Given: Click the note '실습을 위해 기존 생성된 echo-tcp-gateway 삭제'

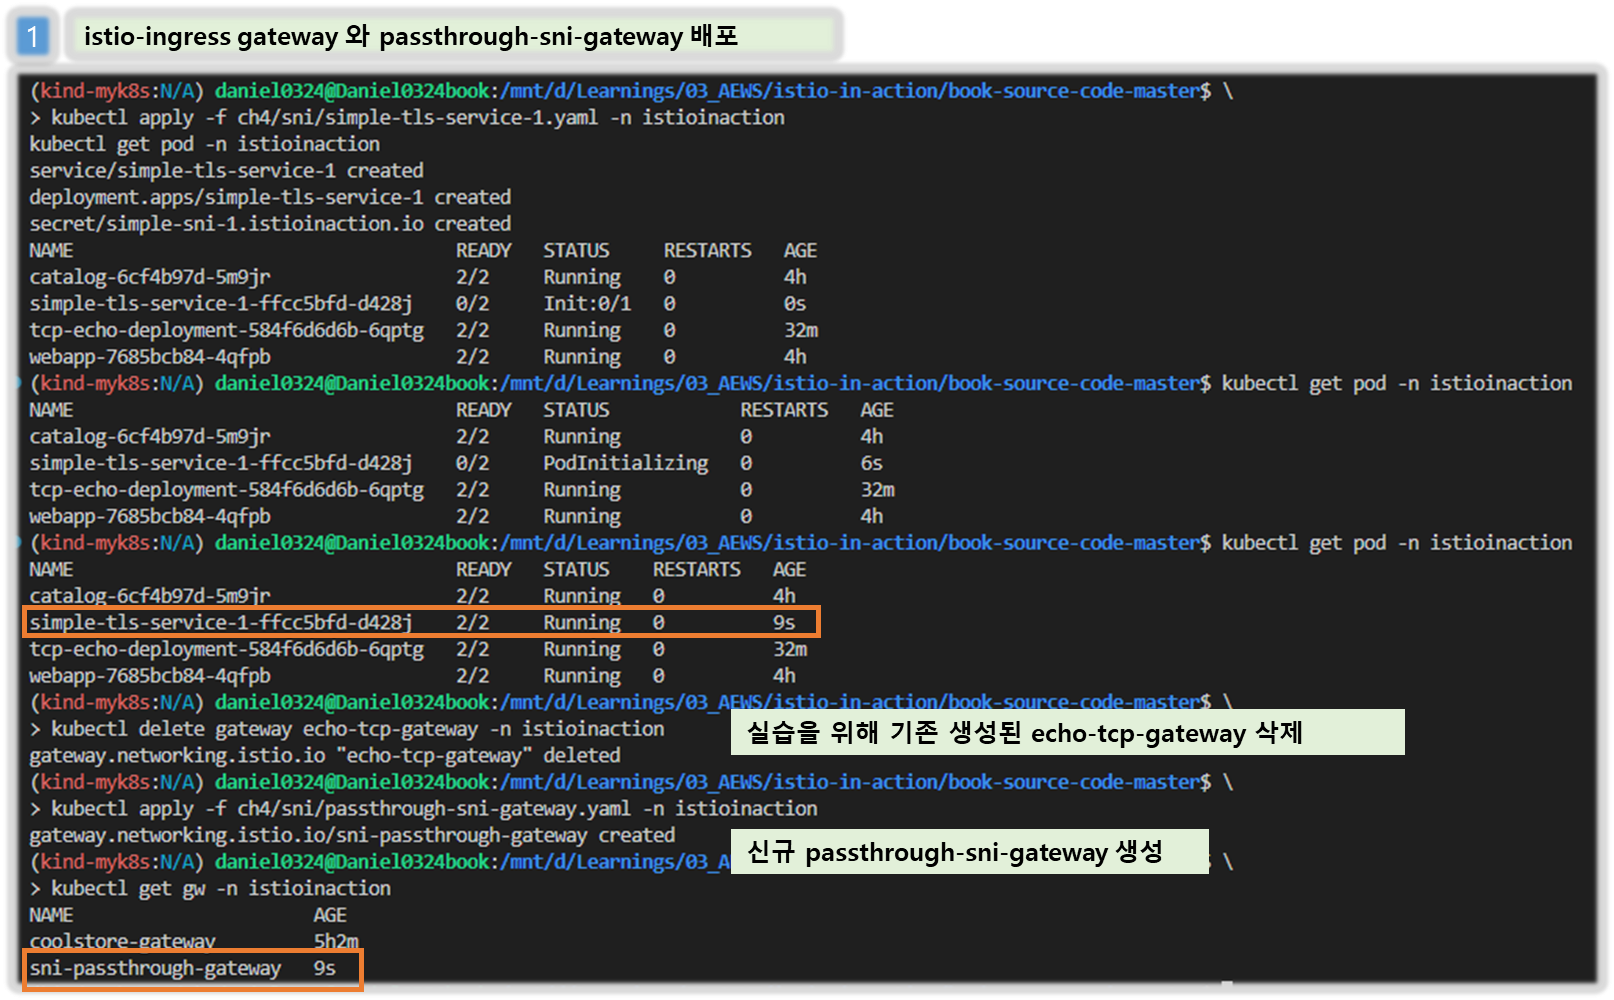Looking at the screenshot, I should [x=1025, y=733].
